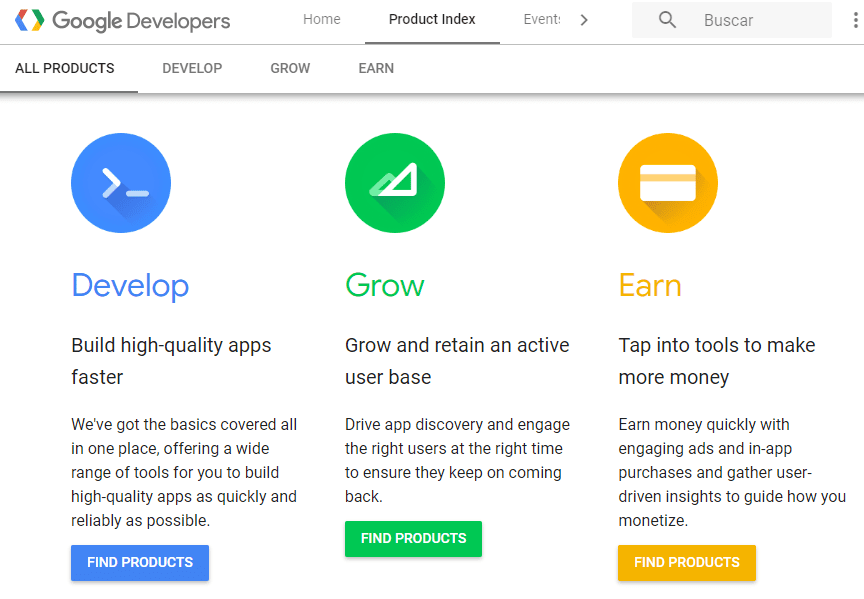Switch to the GROW tab
The width and height of the screenshot is (864, 599).
(x=290, y=68)
